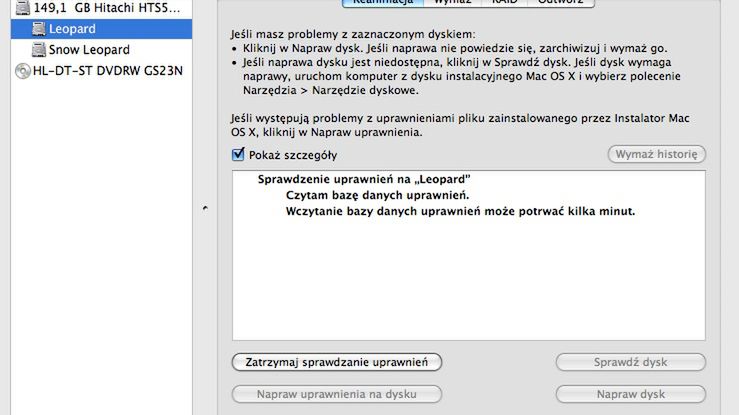Click Wymaż historię button
739x415 pixels.
pyautogui.click(x=657, y=154)
